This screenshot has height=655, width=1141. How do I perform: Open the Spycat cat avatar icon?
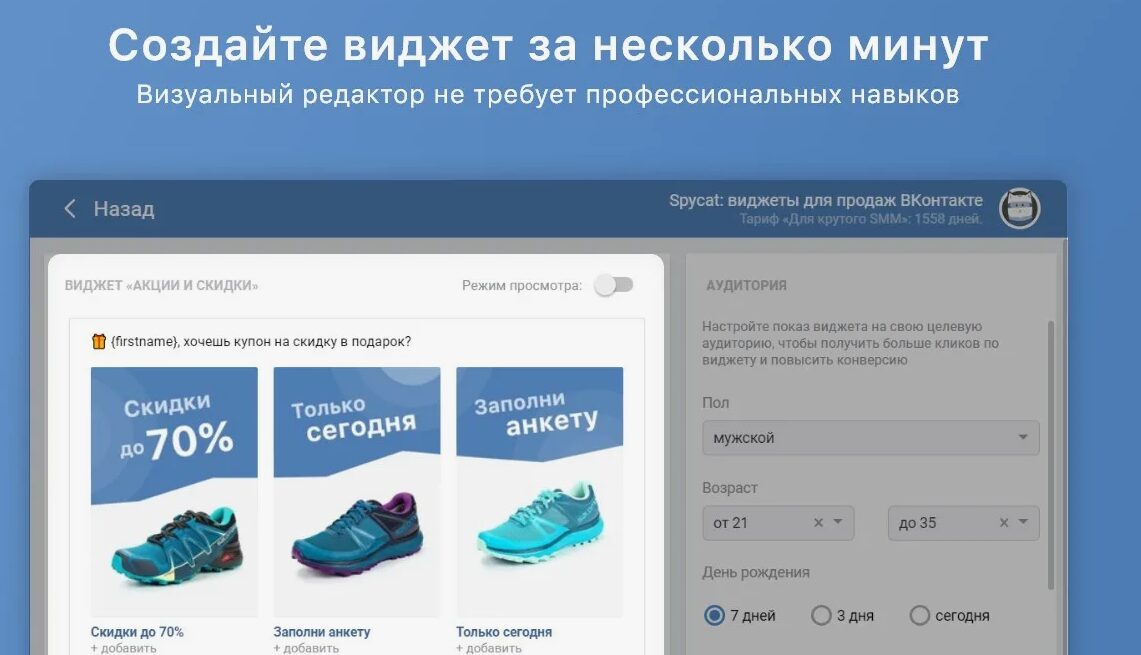point(1019,208)
